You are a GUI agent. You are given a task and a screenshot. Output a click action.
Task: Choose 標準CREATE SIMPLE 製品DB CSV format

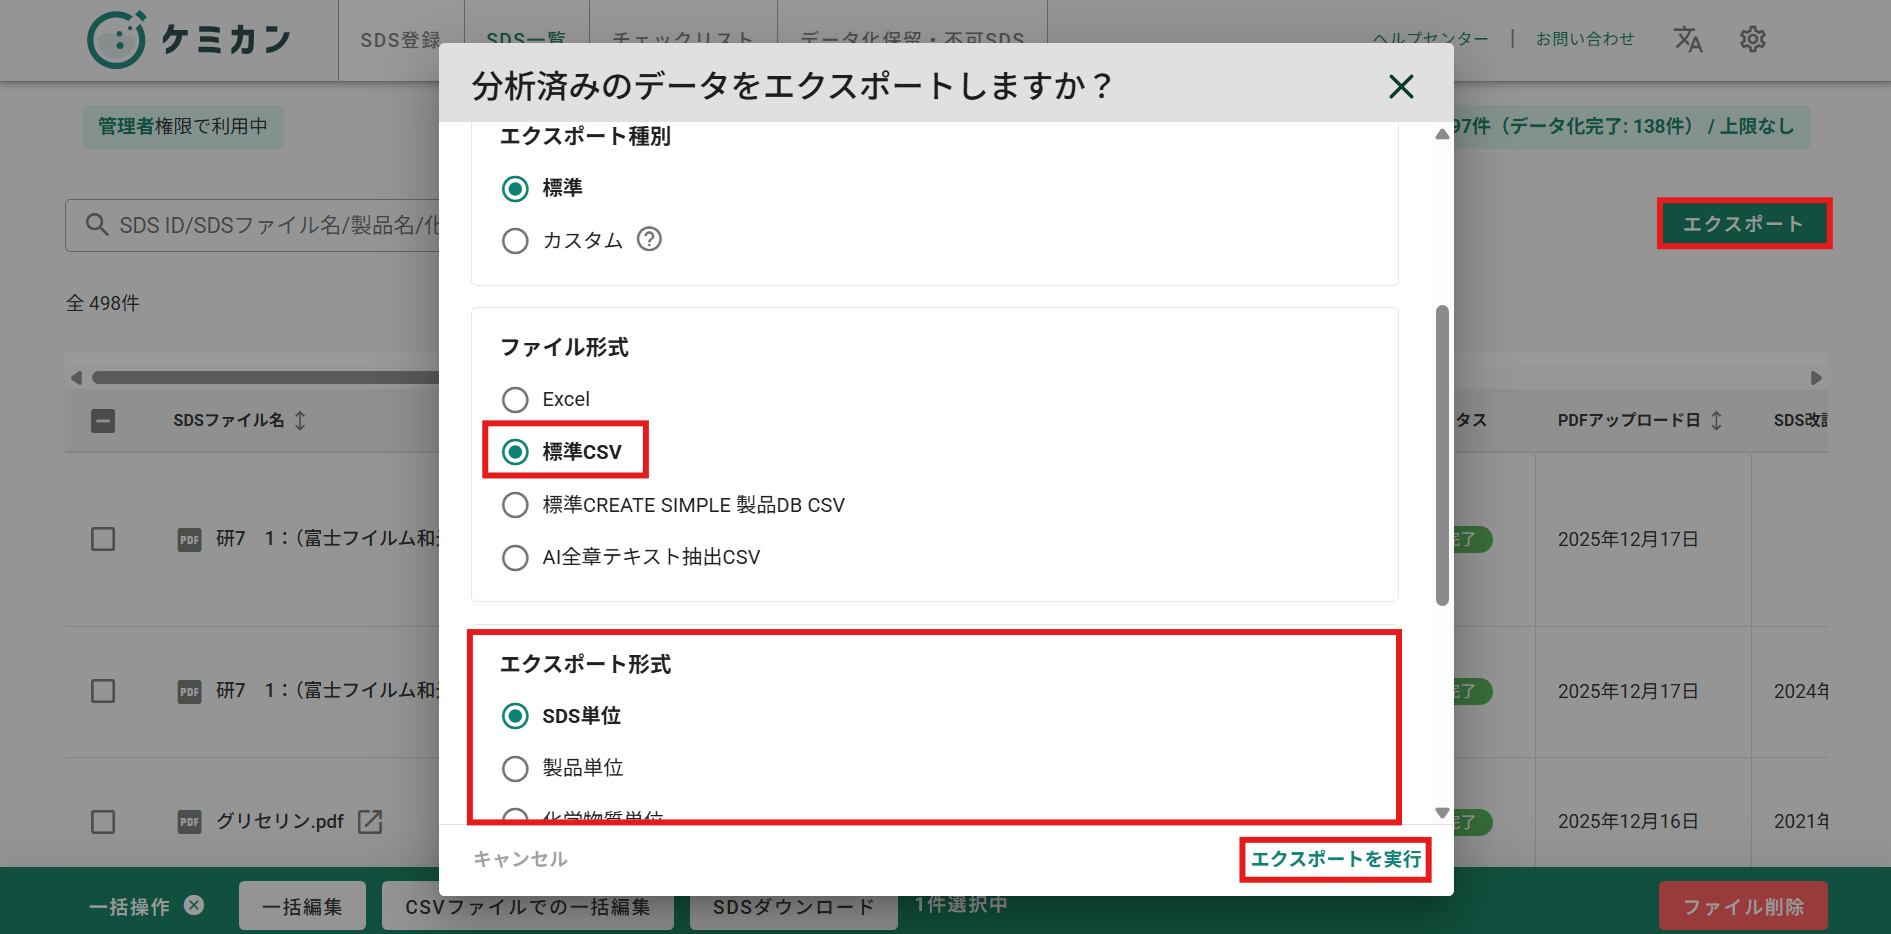(515, 505)
